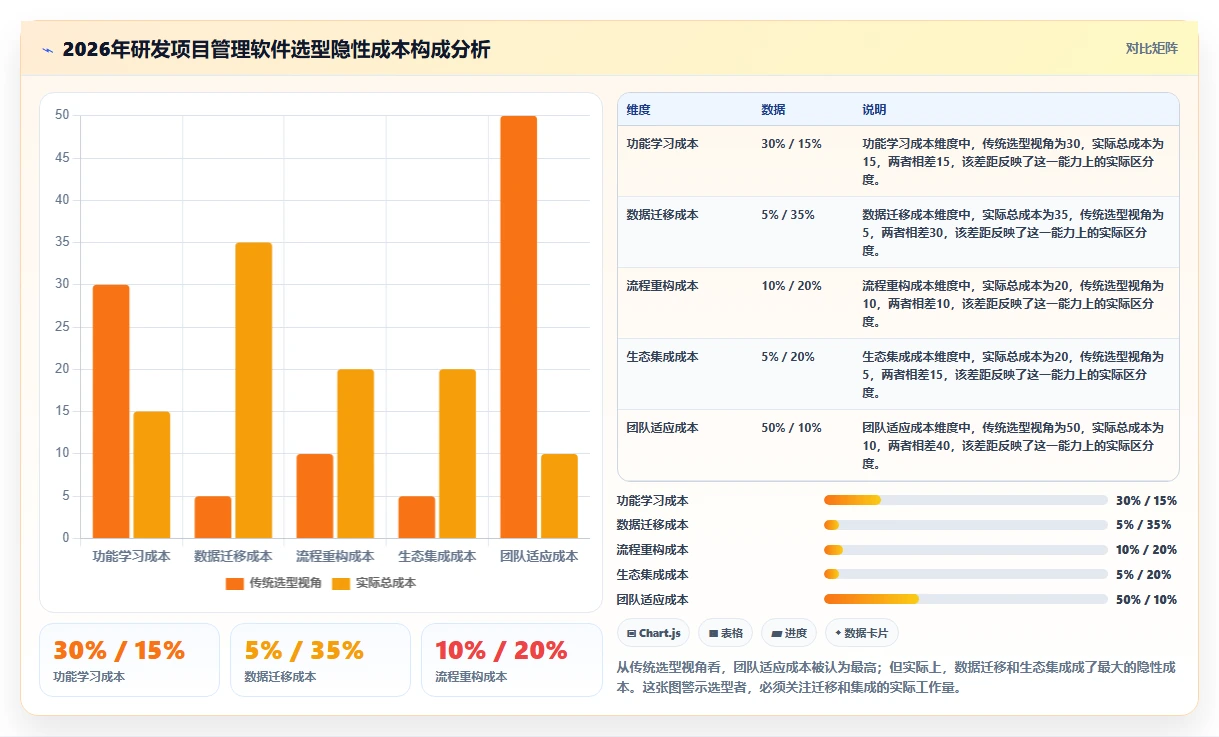This screenshot has width=1219, height=737.
Task: Click the Chart.js chip
Action: [x=654, y=633]
